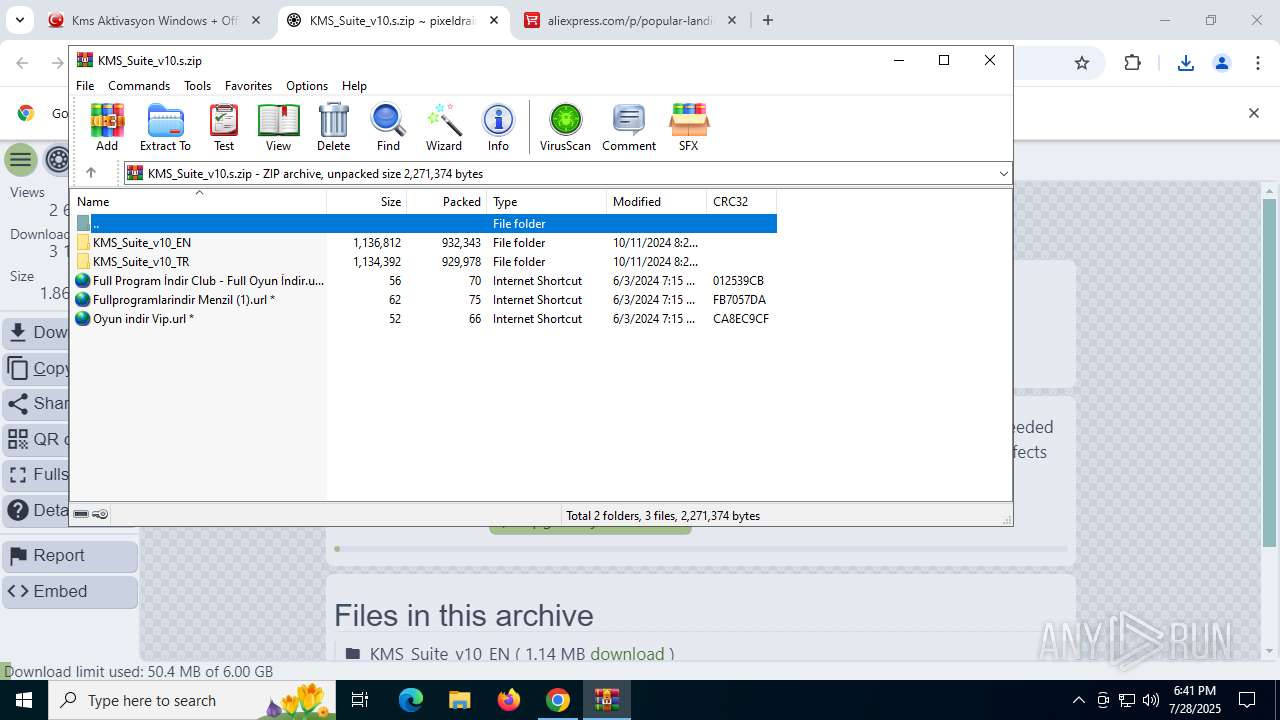Click the QR code button in sidebar
The image size is (1280, 720).
[x=36, y=439]
